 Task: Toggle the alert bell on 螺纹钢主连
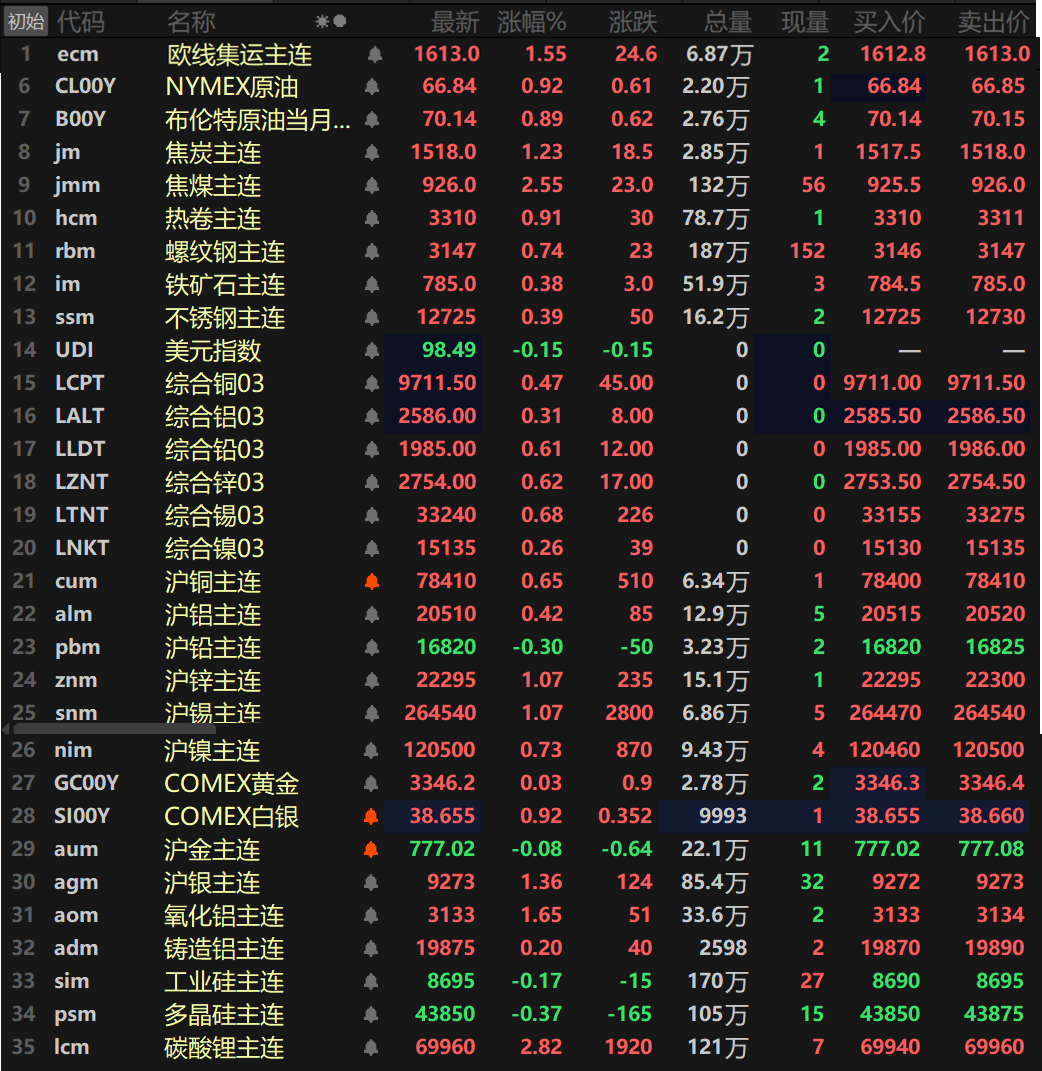coord(373,252)
